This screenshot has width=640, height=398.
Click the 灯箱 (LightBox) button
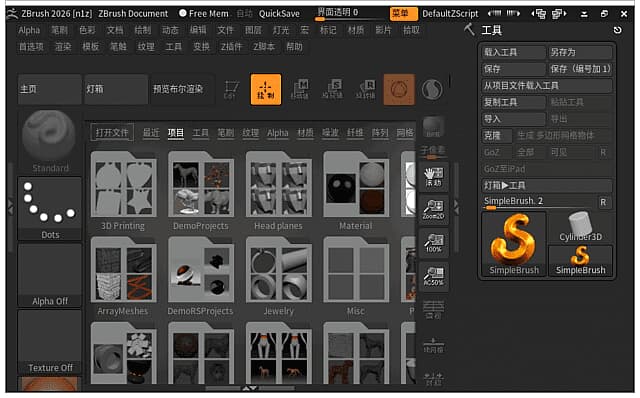tap(116, 89)
